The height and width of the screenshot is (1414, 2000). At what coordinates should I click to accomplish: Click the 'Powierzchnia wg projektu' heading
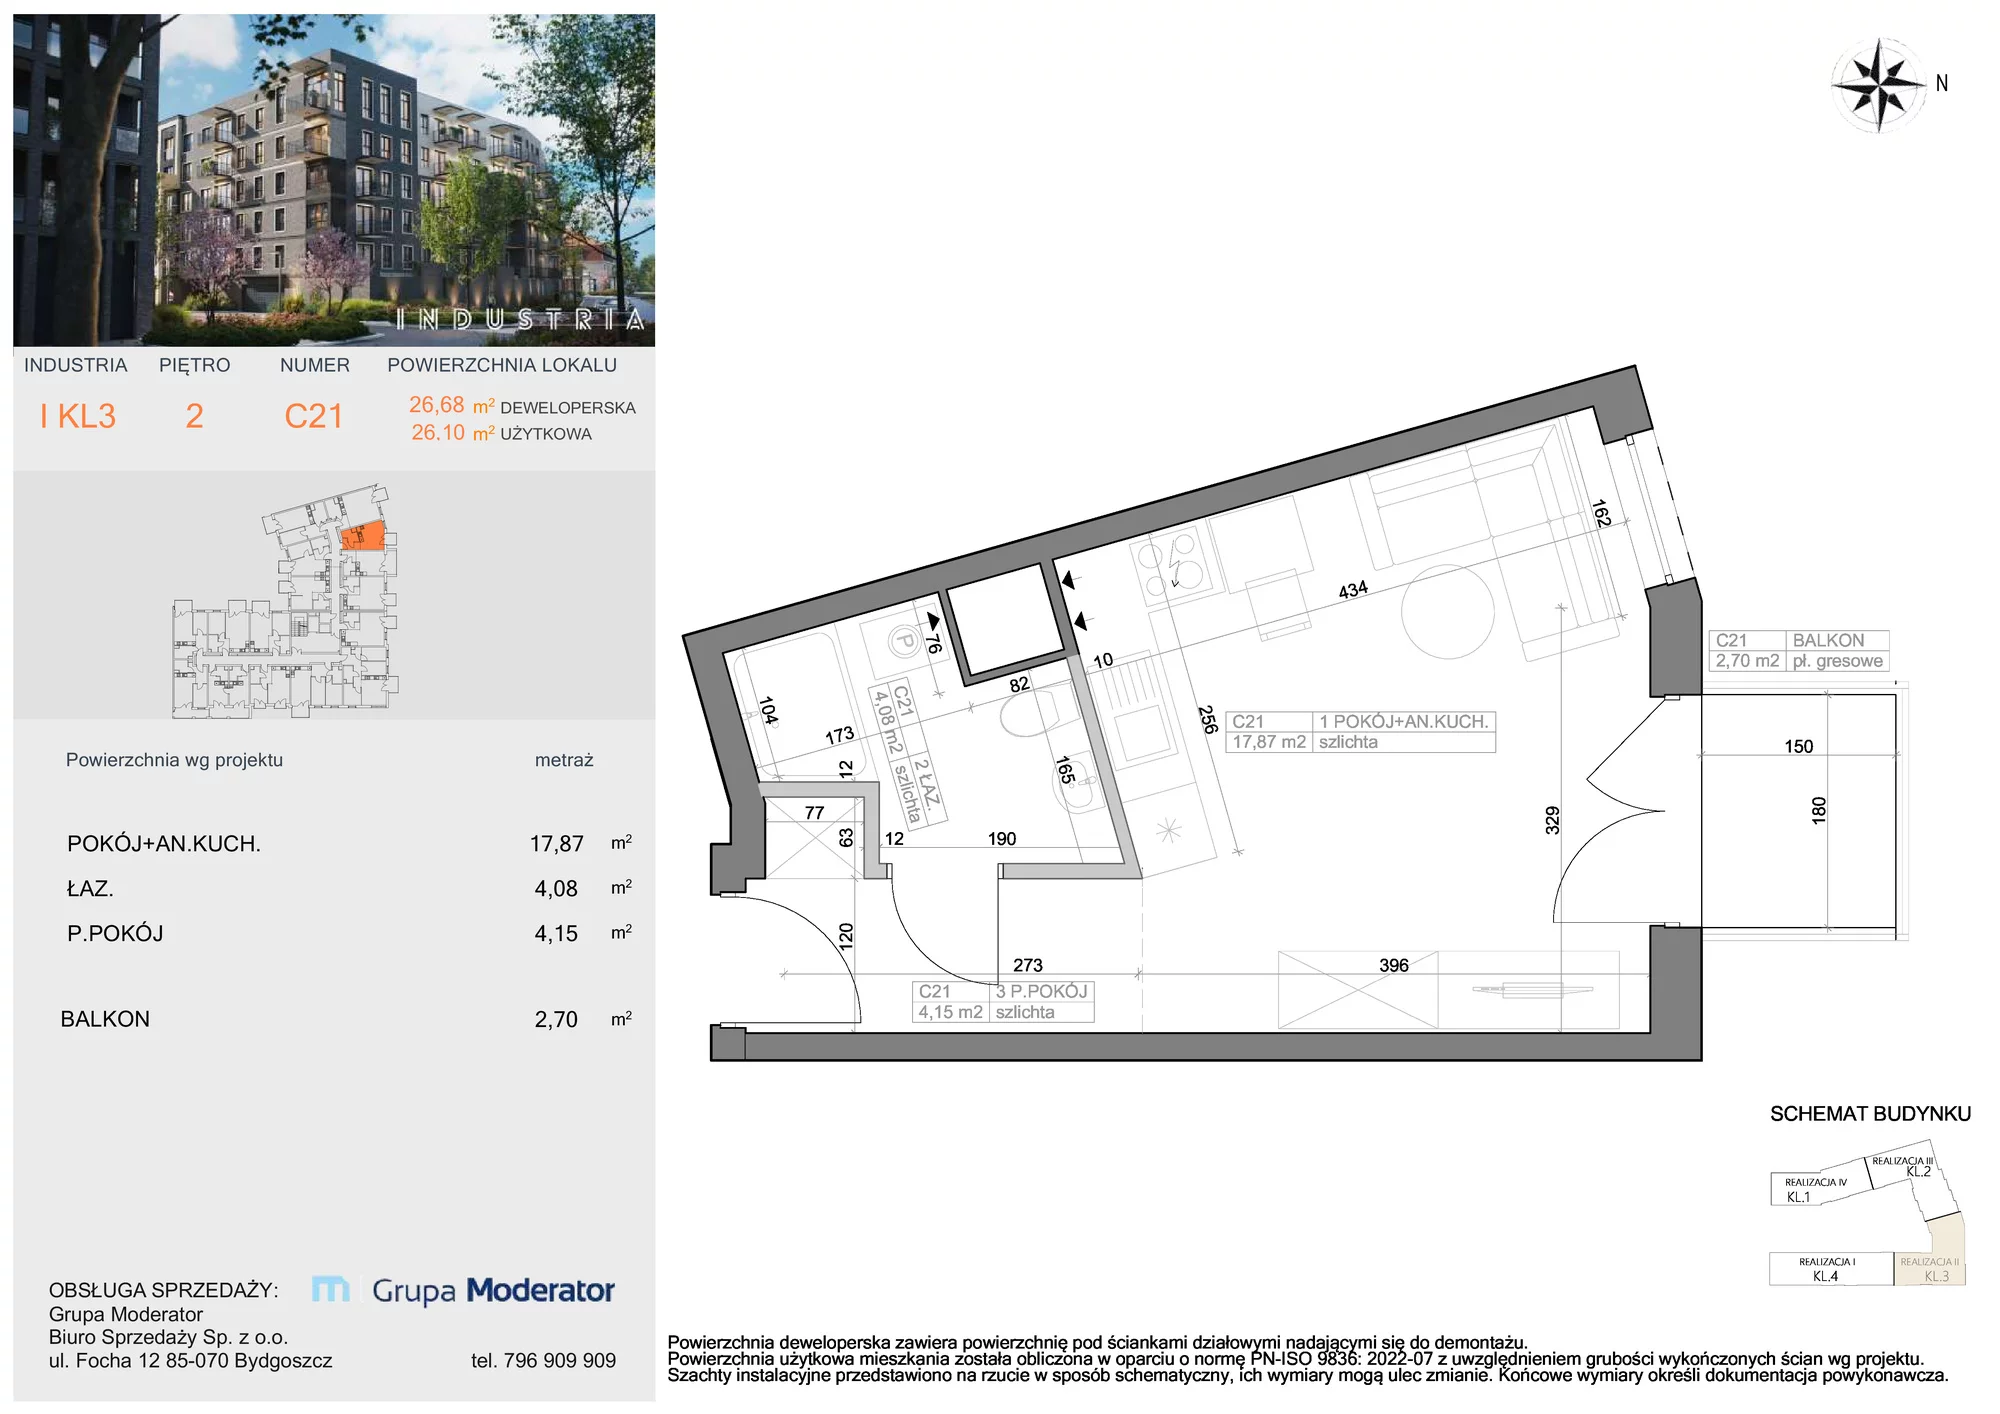tap(174, 760)
